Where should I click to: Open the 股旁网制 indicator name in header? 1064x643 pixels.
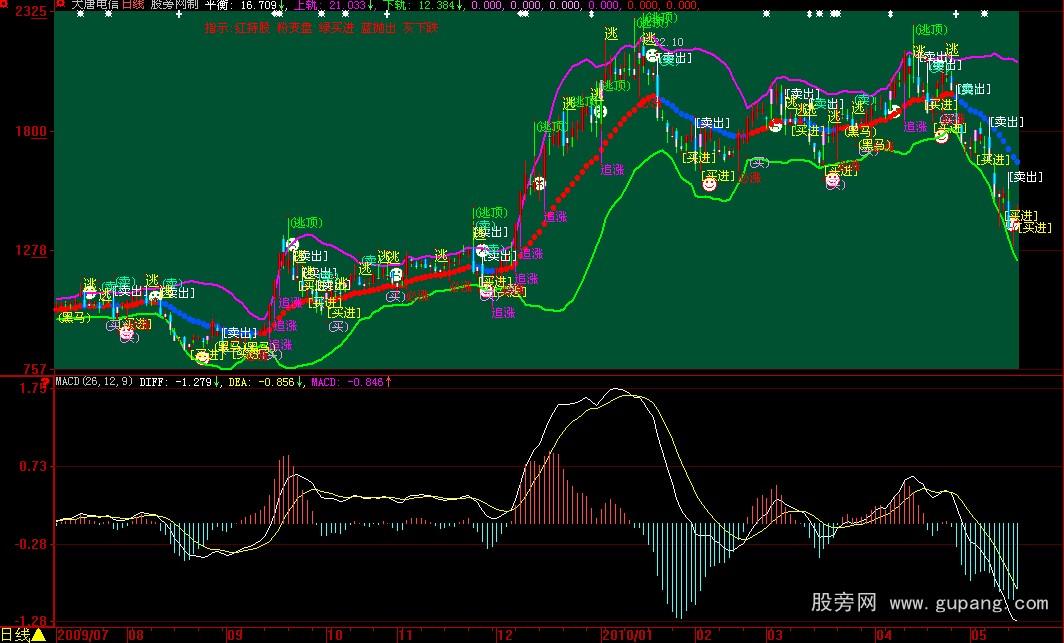174,5
